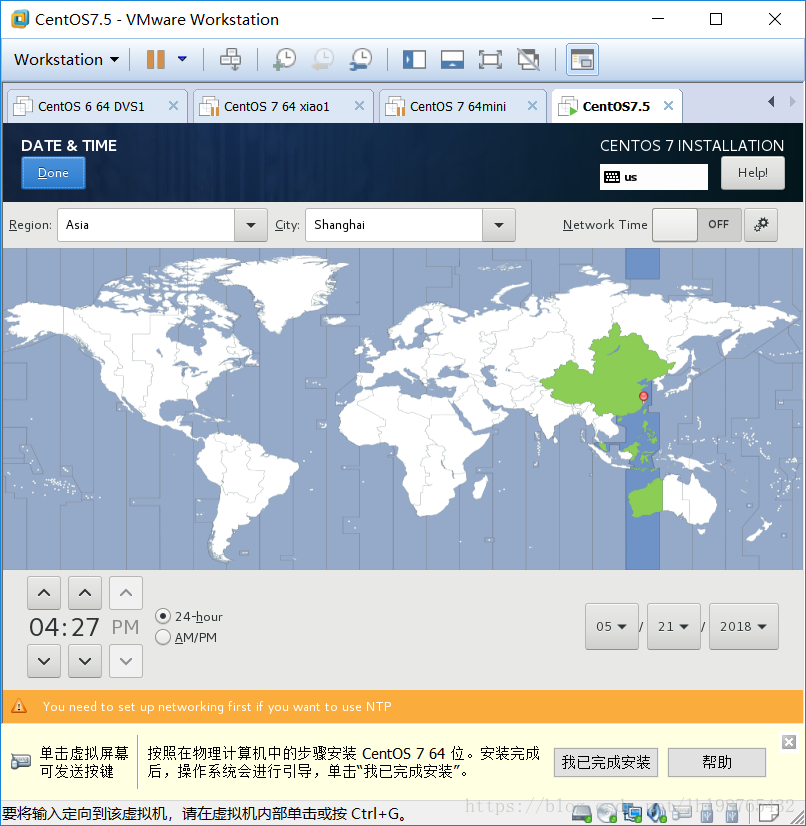
Task: Minimize the VMware Workstation window
Action: (657, 19)
